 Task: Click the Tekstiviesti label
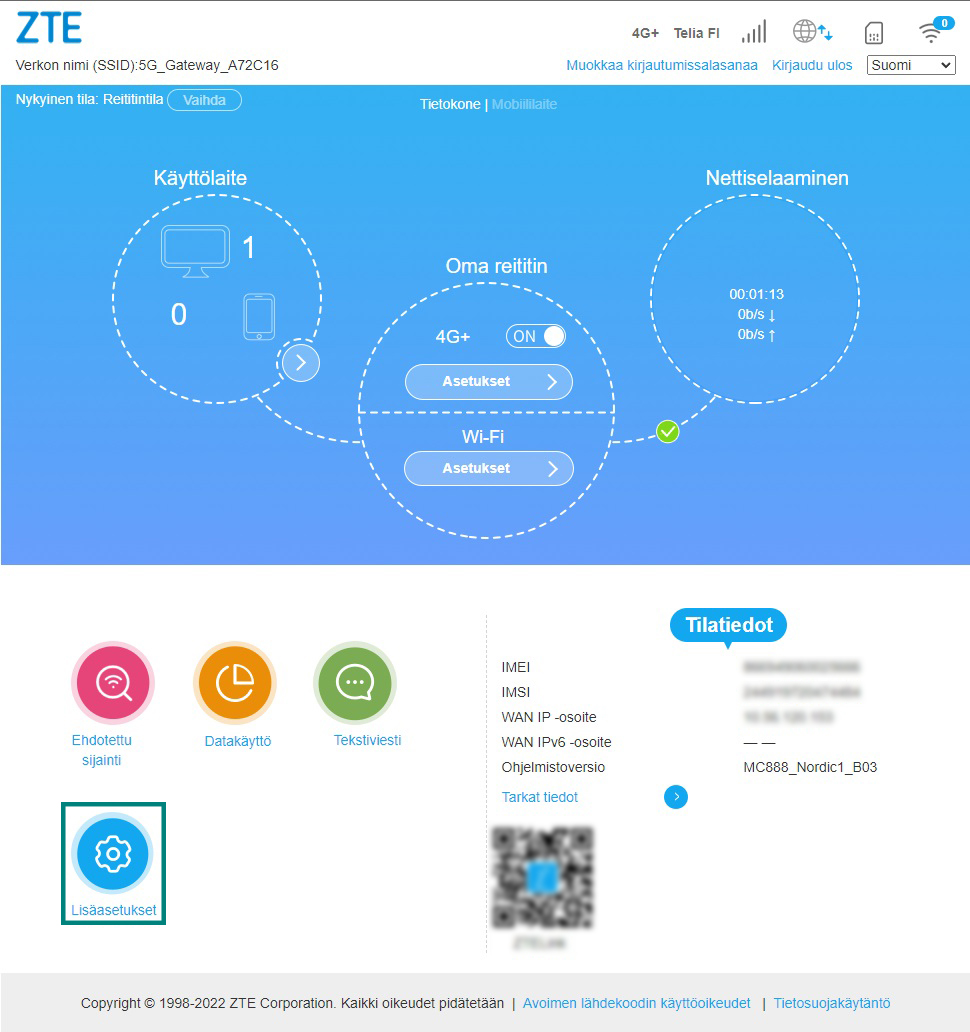[x=367, y=740]
